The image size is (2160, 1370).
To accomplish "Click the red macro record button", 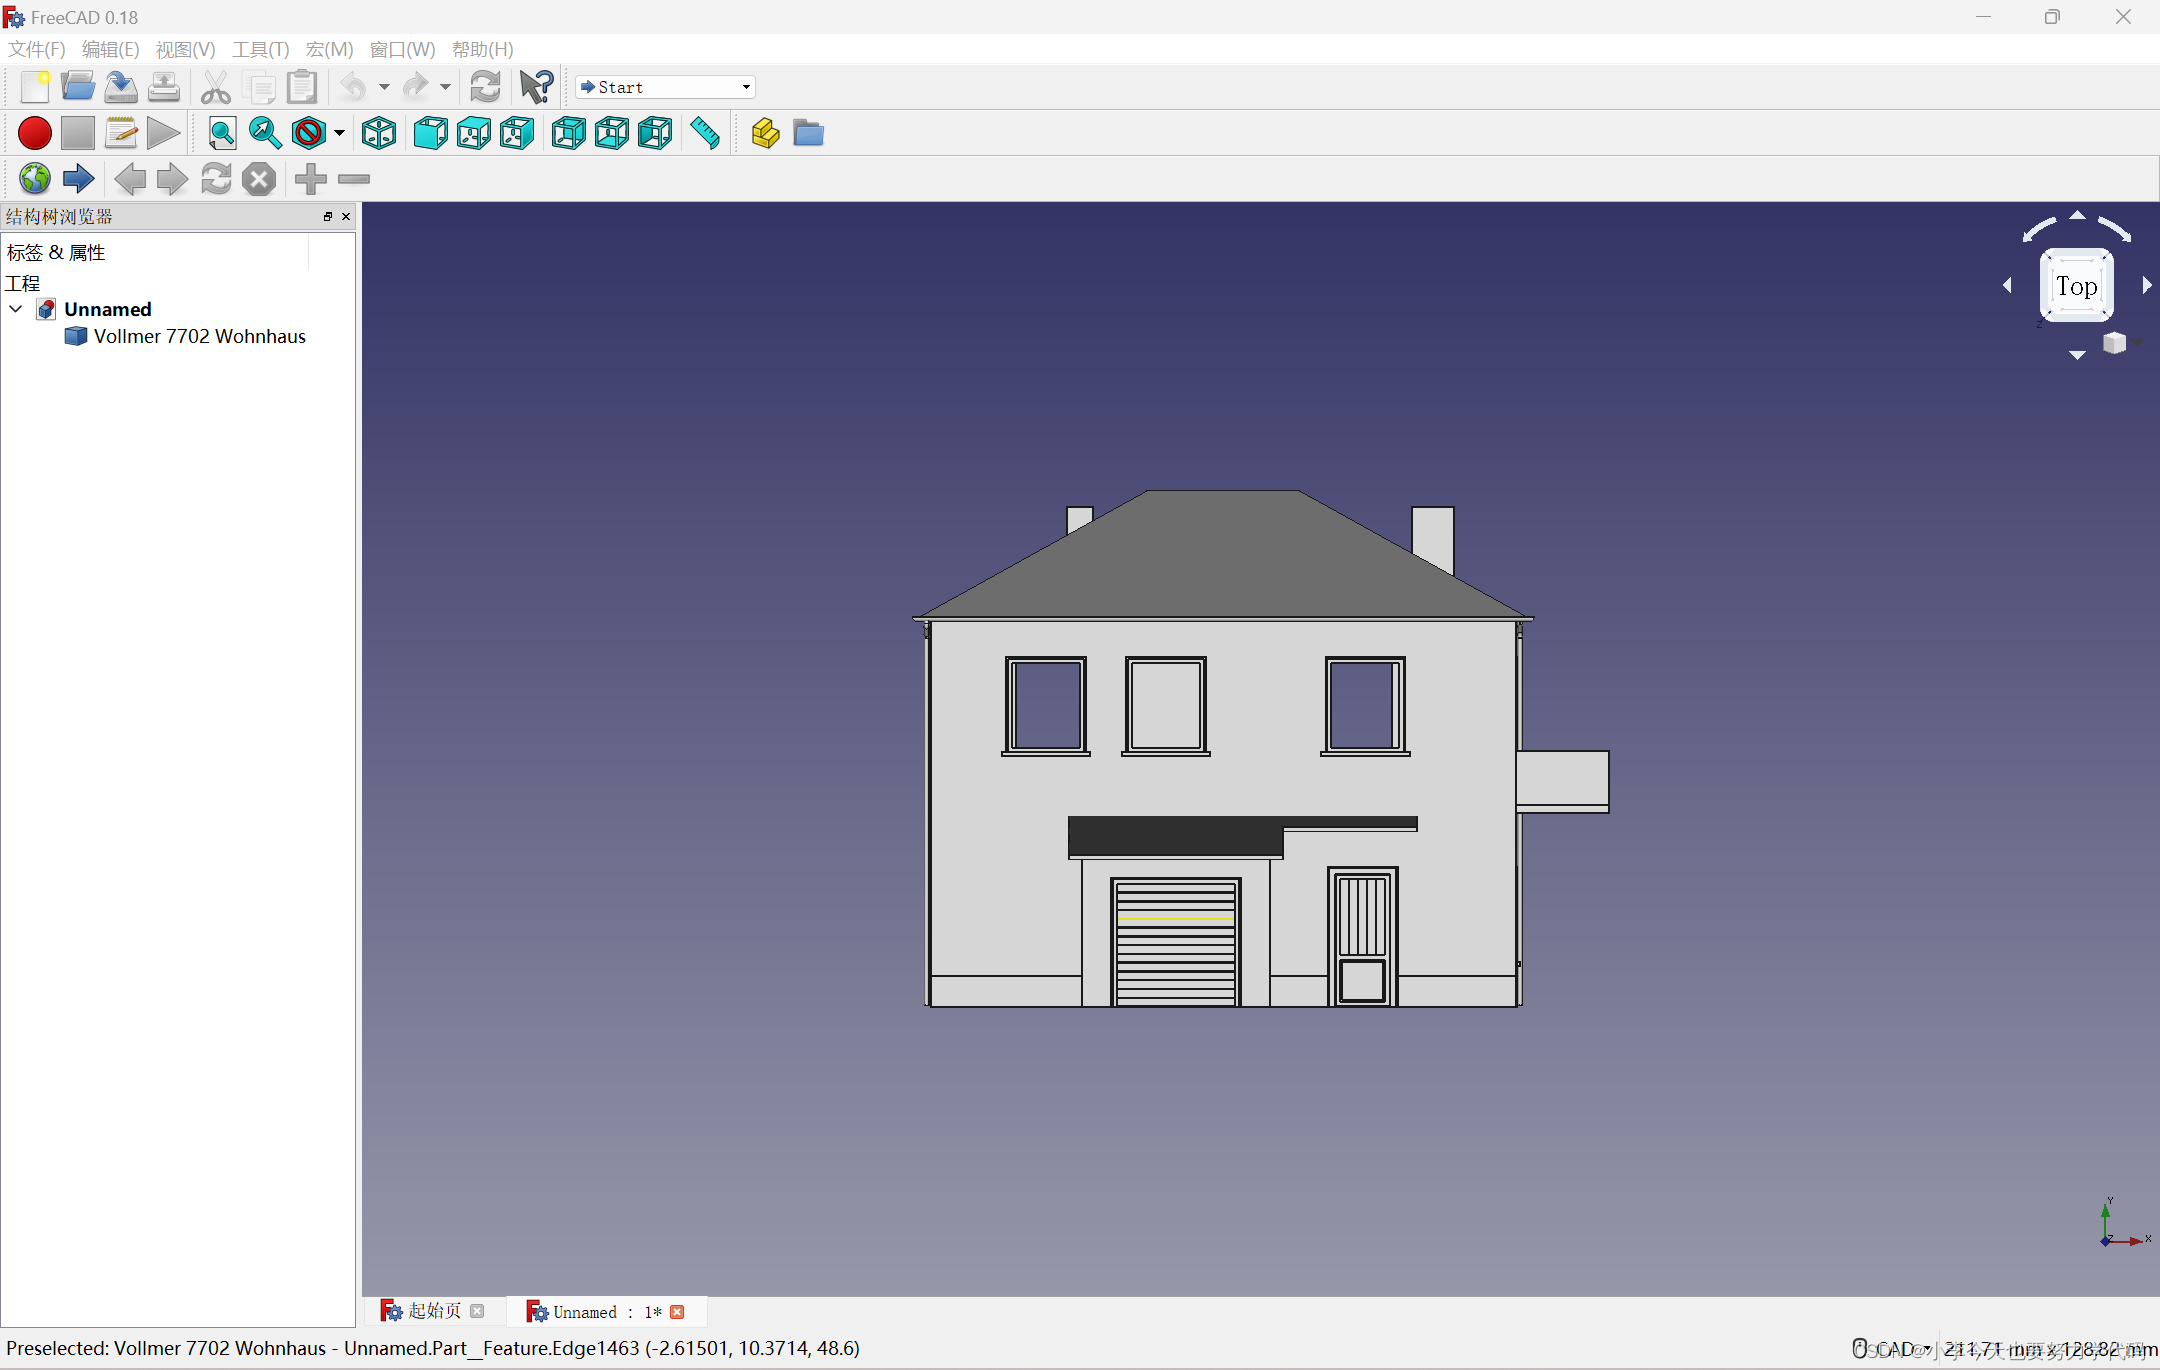I will point(35,133).
